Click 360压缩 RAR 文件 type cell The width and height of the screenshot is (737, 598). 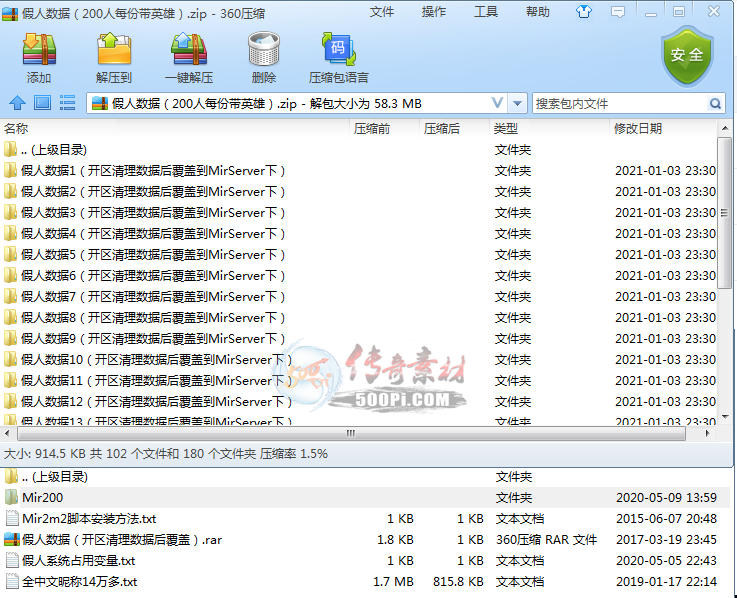point(546,539)
